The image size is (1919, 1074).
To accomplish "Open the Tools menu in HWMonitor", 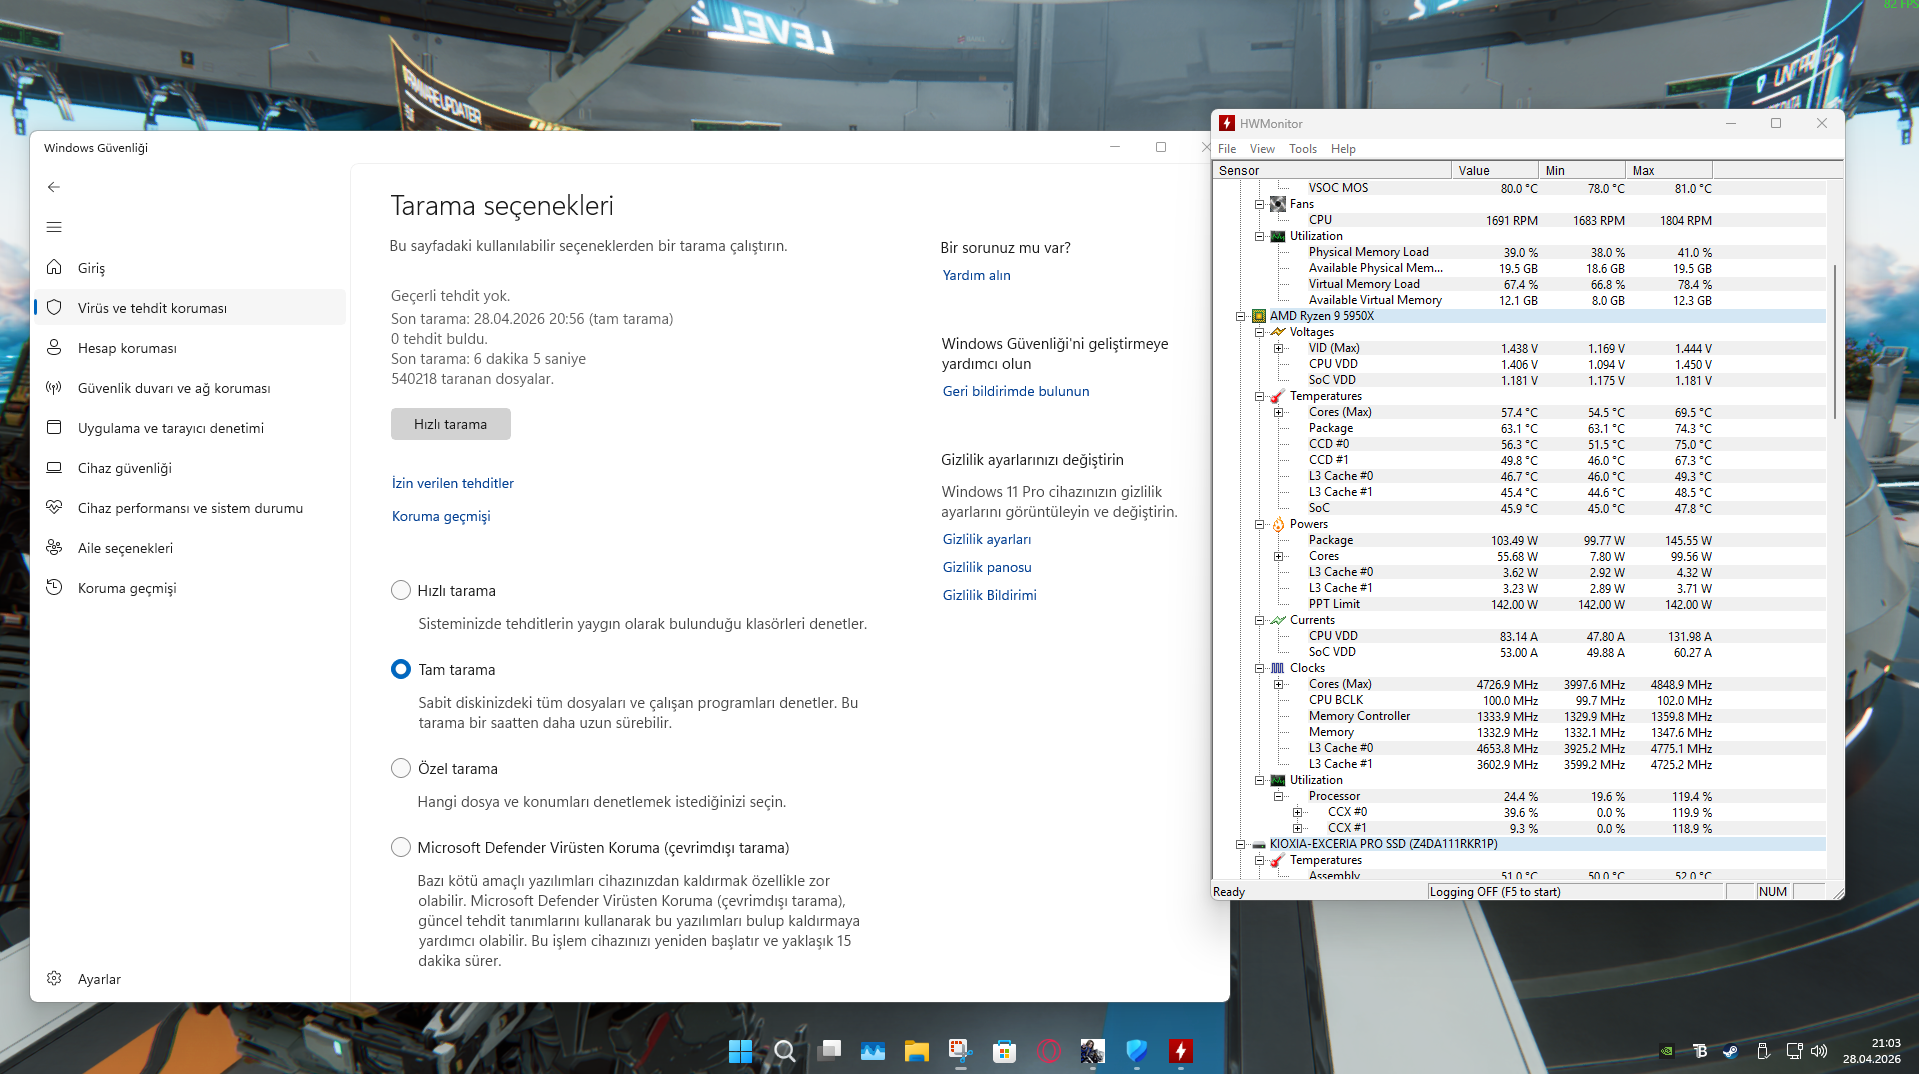I will pos(1303,149).
